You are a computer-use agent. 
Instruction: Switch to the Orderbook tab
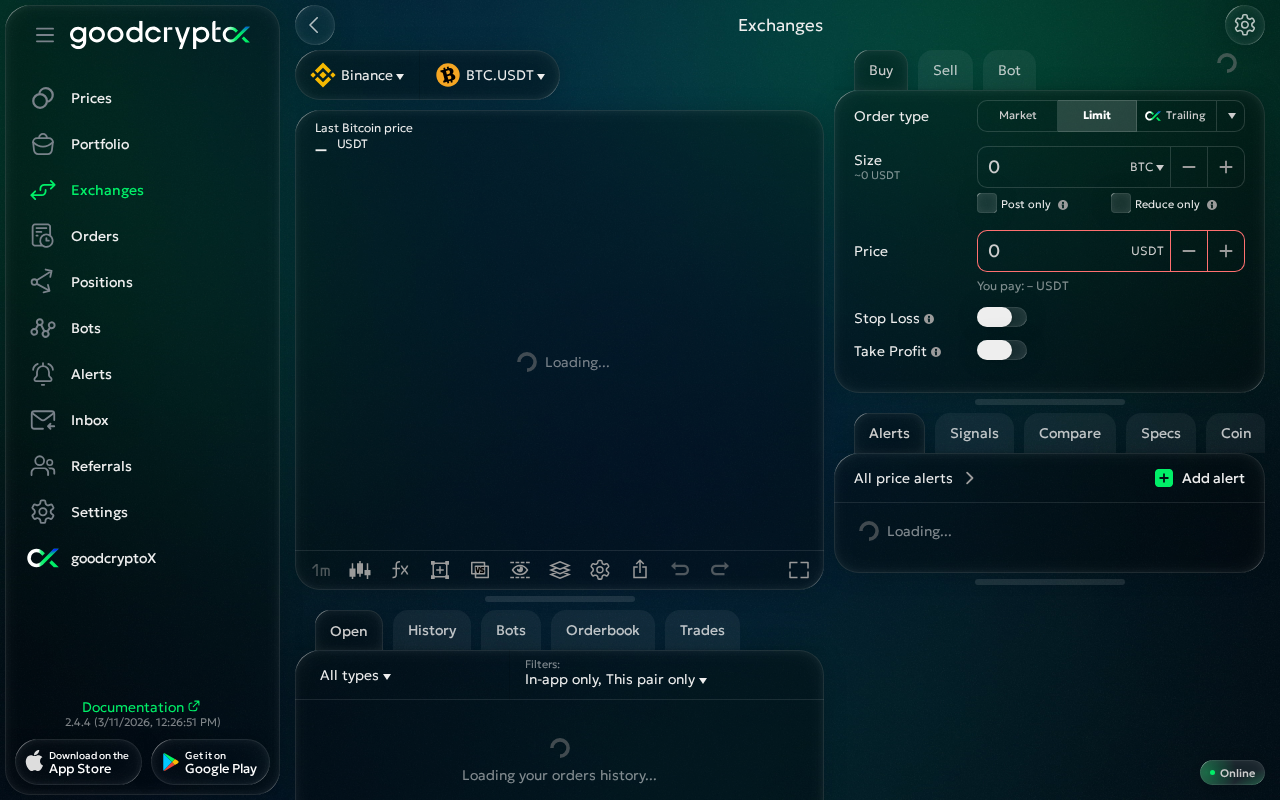603,631
